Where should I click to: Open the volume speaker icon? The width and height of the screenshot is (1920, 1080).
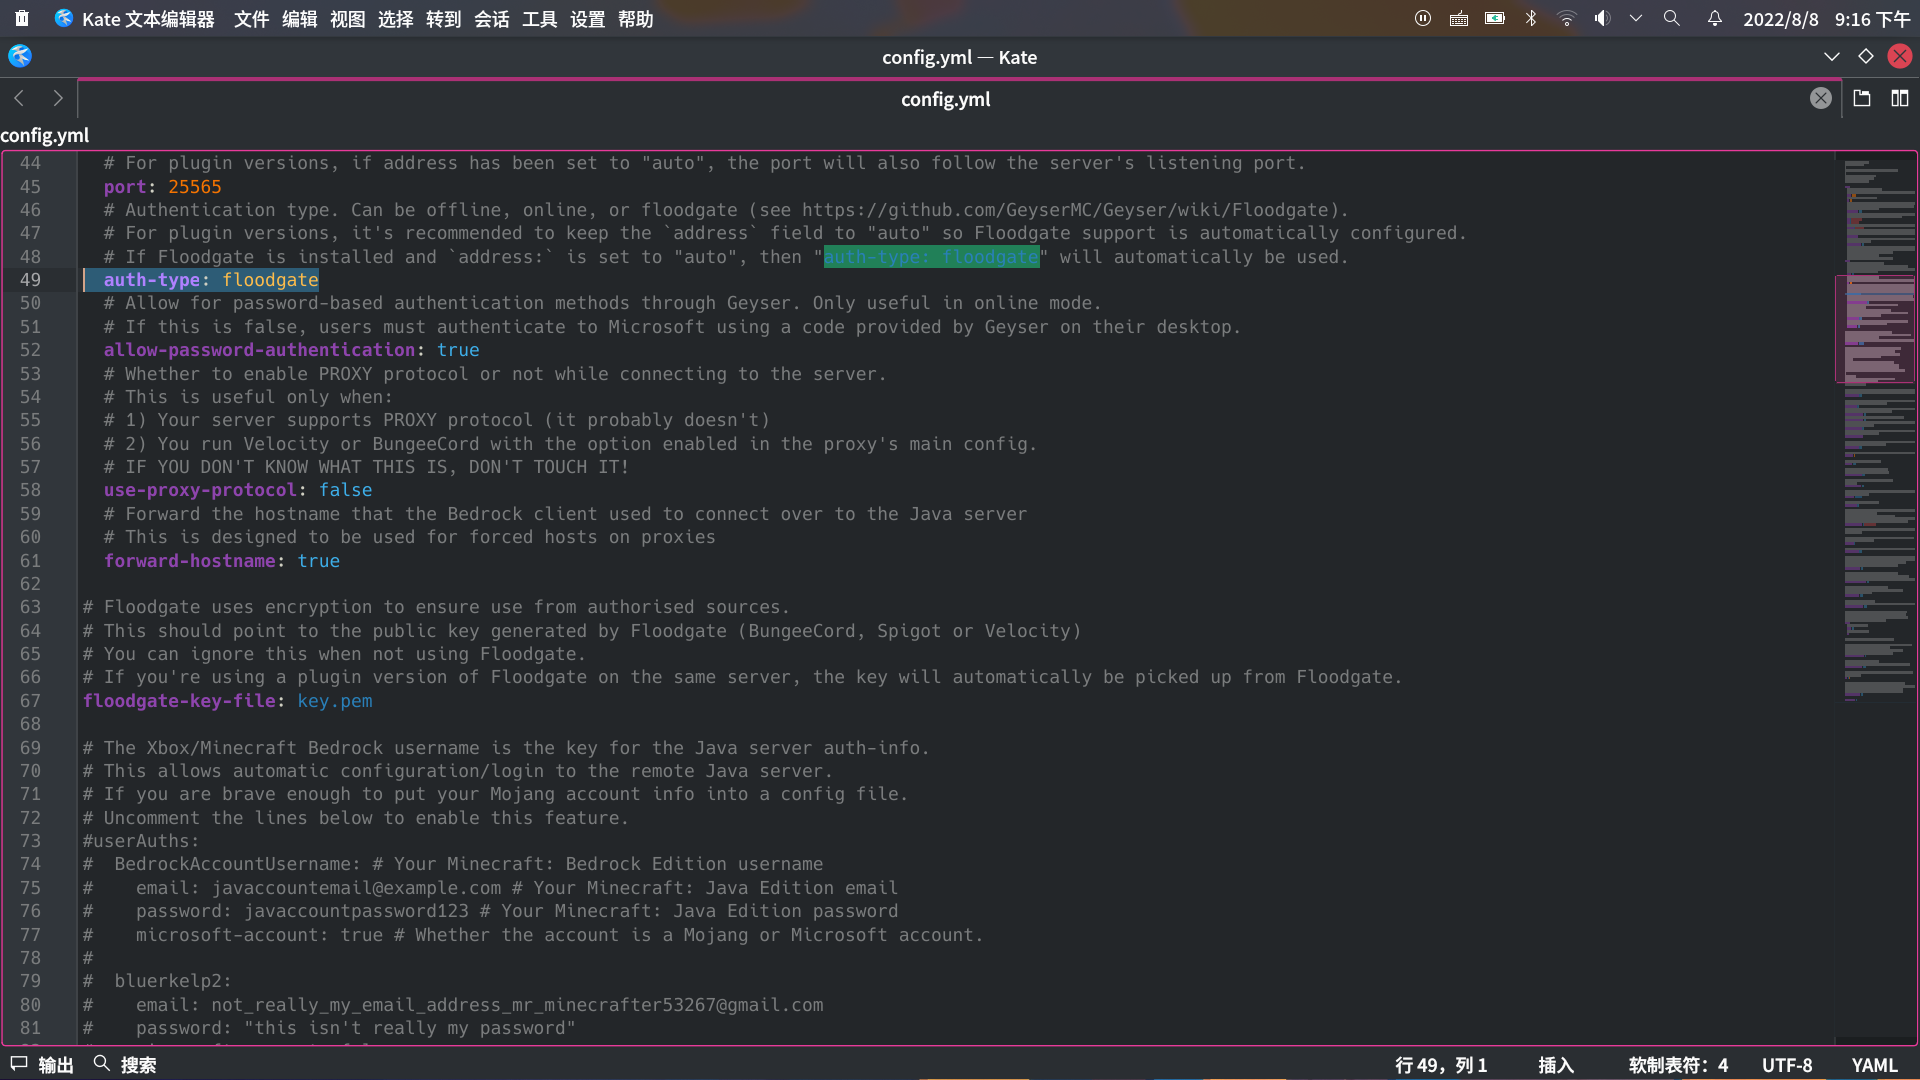click(x=1602, y=19)
